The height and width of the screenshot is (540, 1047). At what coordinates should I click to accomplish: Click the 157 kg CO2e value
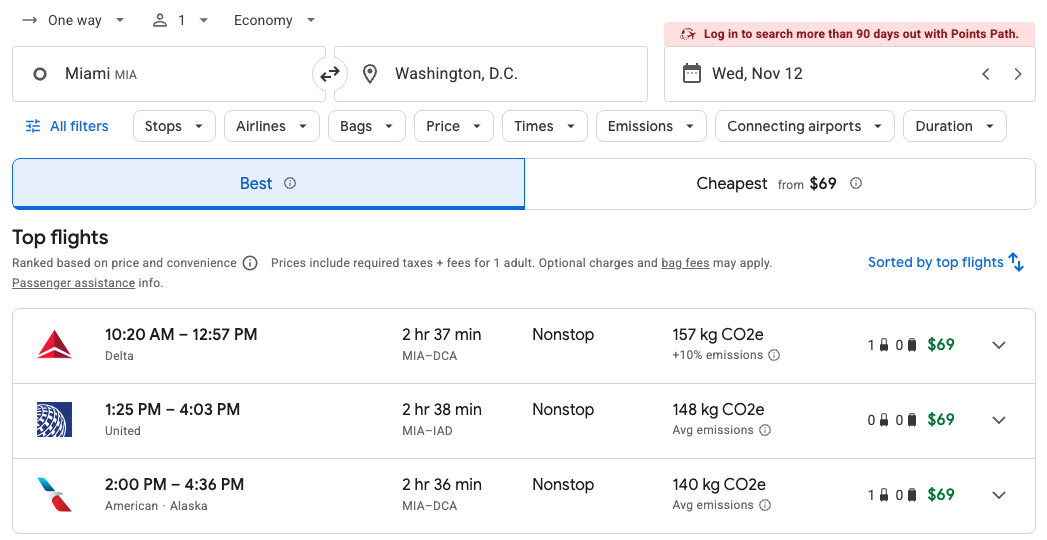pyautogui.click(x=718, y=335)
